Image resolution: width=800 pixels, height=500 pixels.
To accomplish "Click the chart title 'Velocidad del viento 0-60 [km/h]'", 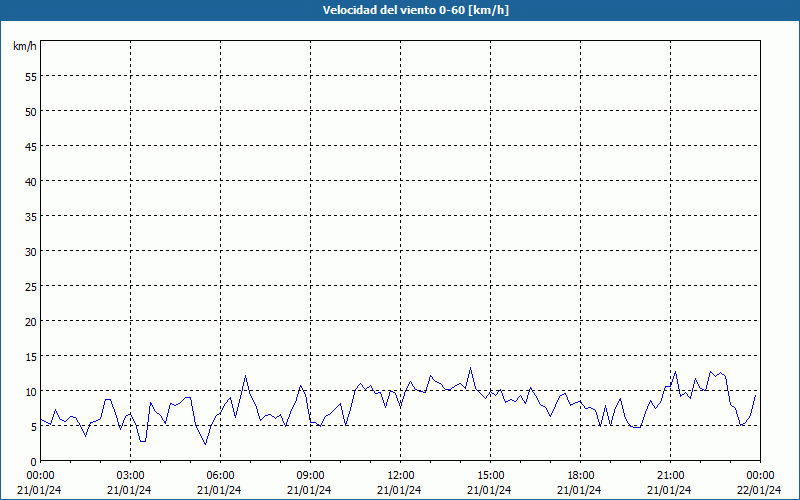I will pos(416,10).
